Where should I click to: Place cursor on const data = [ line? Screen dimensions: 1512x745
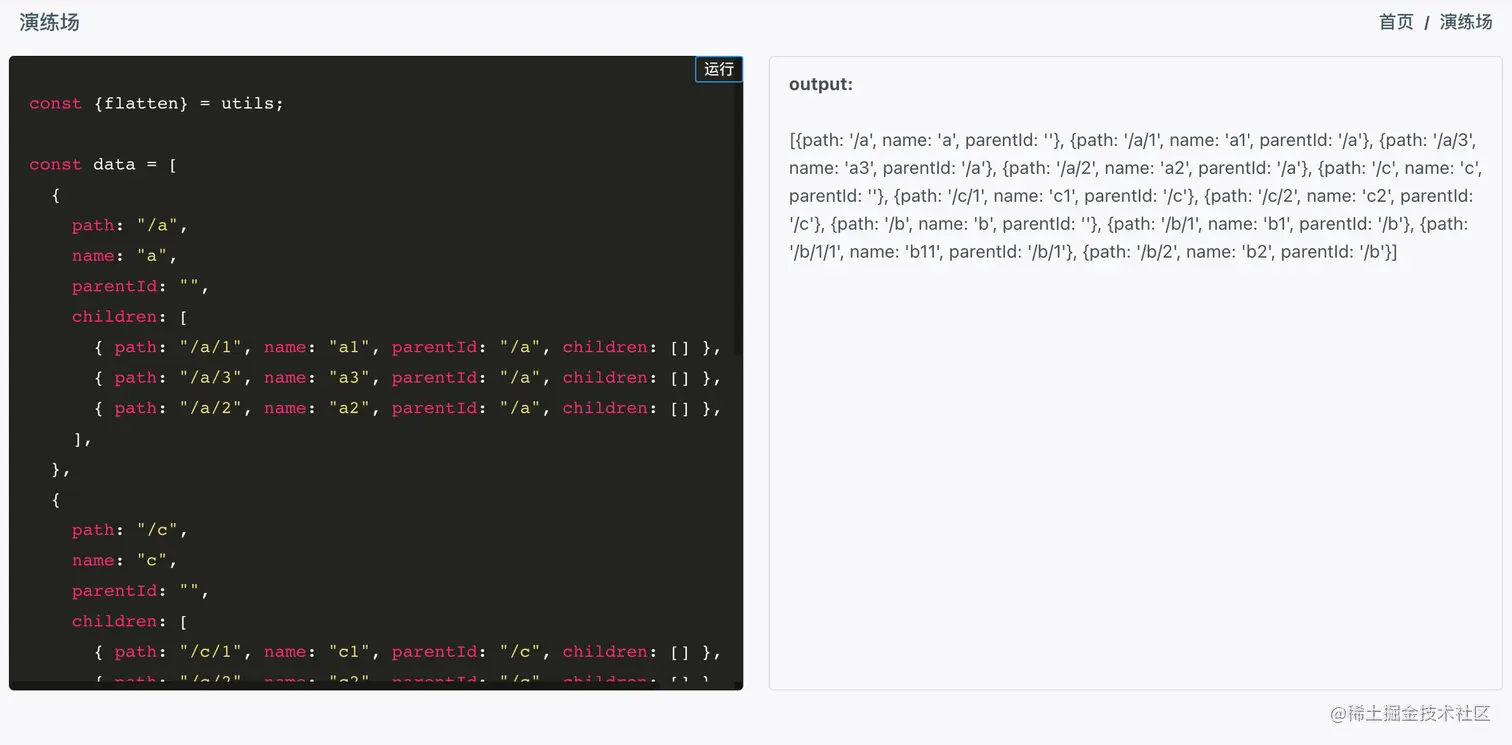[103, 164]
